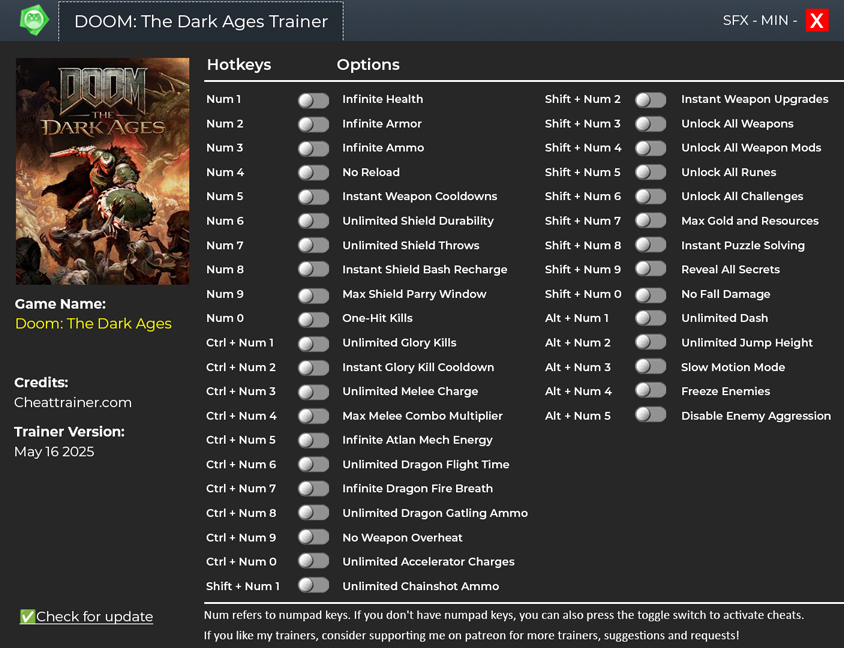The image size is (844, 648).
Task: Click the Game Name: heading
Action: point(60,304)
